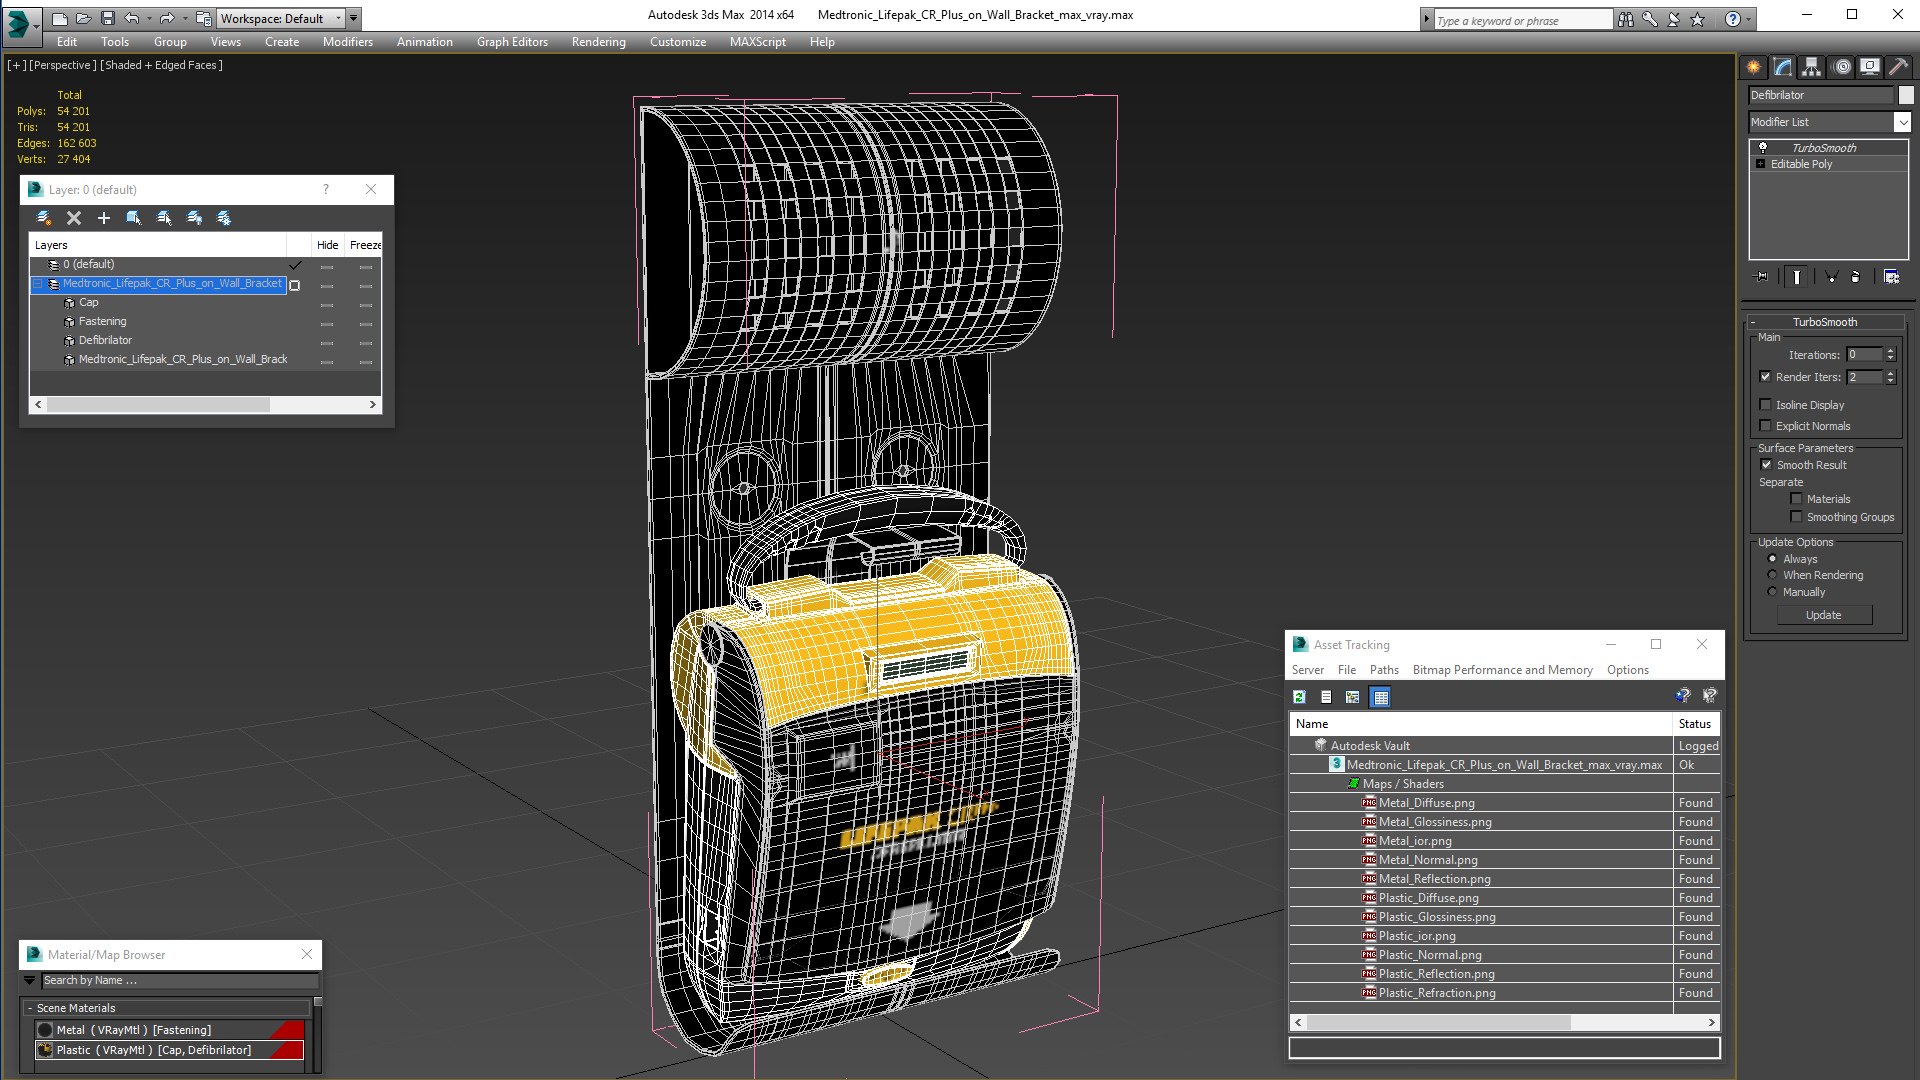
Task: Collapse Medtronic_Lifepak_CR_Plus_on_Wall_Bracket layer tree
Action: click(x=38, y=284)
